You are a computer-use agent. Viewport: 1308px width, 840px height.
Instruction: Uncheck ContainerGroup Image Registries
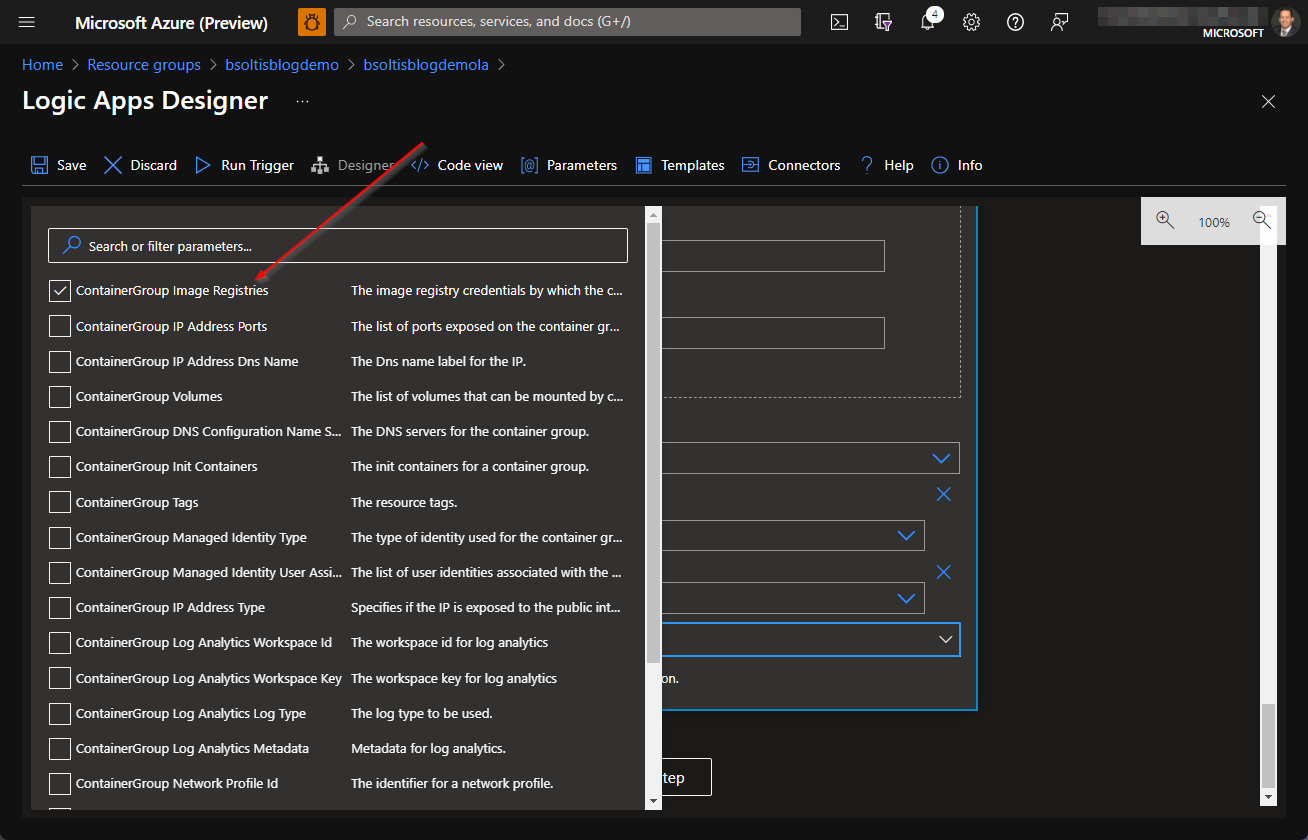tap(59, 290)
